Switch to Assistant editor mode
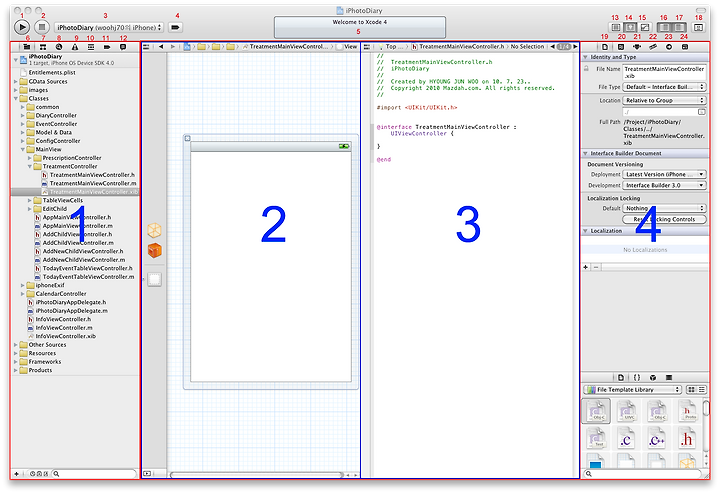 [x=630, y=28]
